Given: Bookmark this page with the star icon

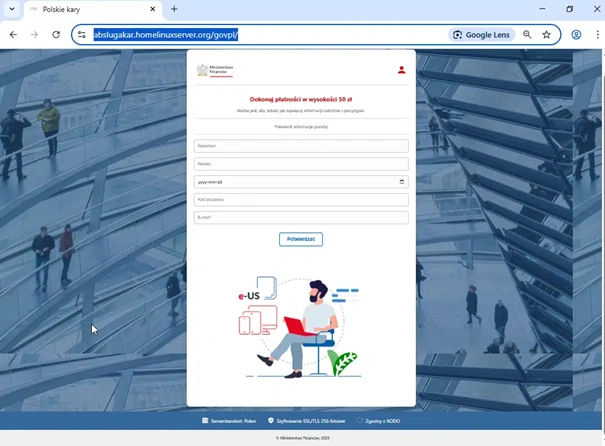Looking at the screenshot, I should [x=547, y=34].
